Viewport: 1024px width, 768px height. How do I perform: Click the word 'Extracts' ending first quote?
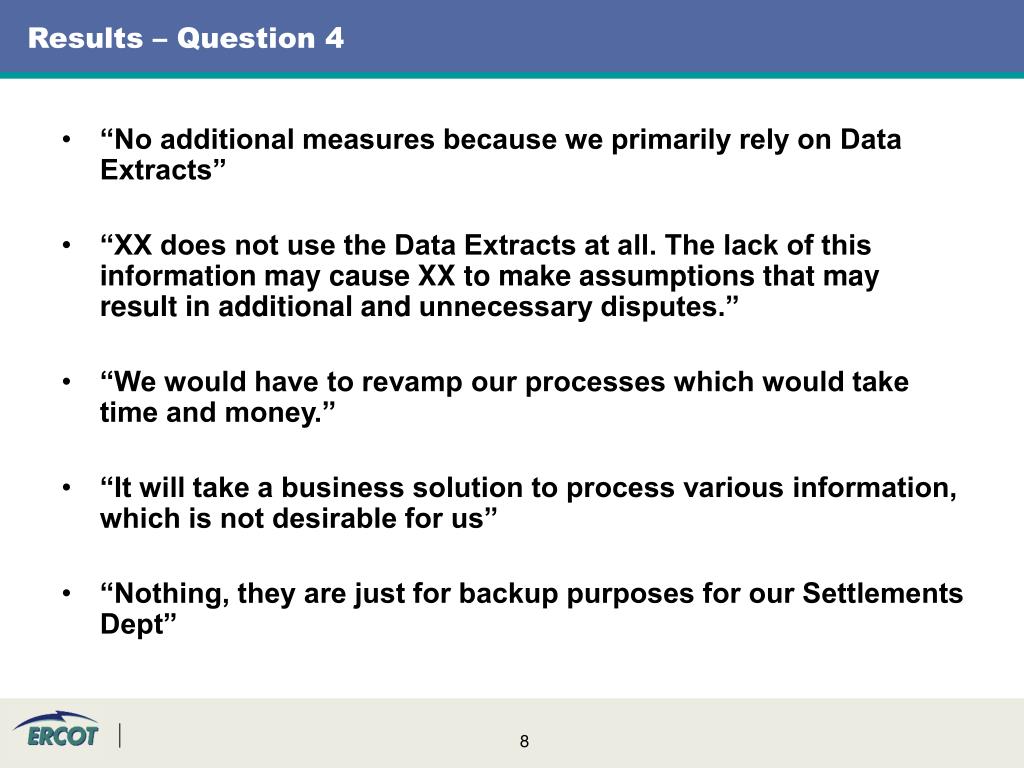(x=156, y=170)
